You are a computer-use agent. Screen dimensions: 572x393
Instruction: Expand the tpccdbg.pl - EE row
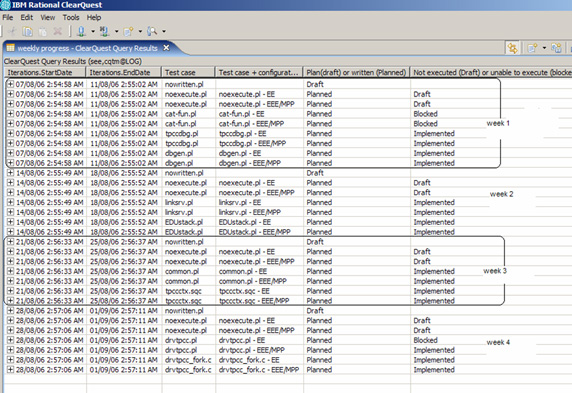tap(10, 133)
